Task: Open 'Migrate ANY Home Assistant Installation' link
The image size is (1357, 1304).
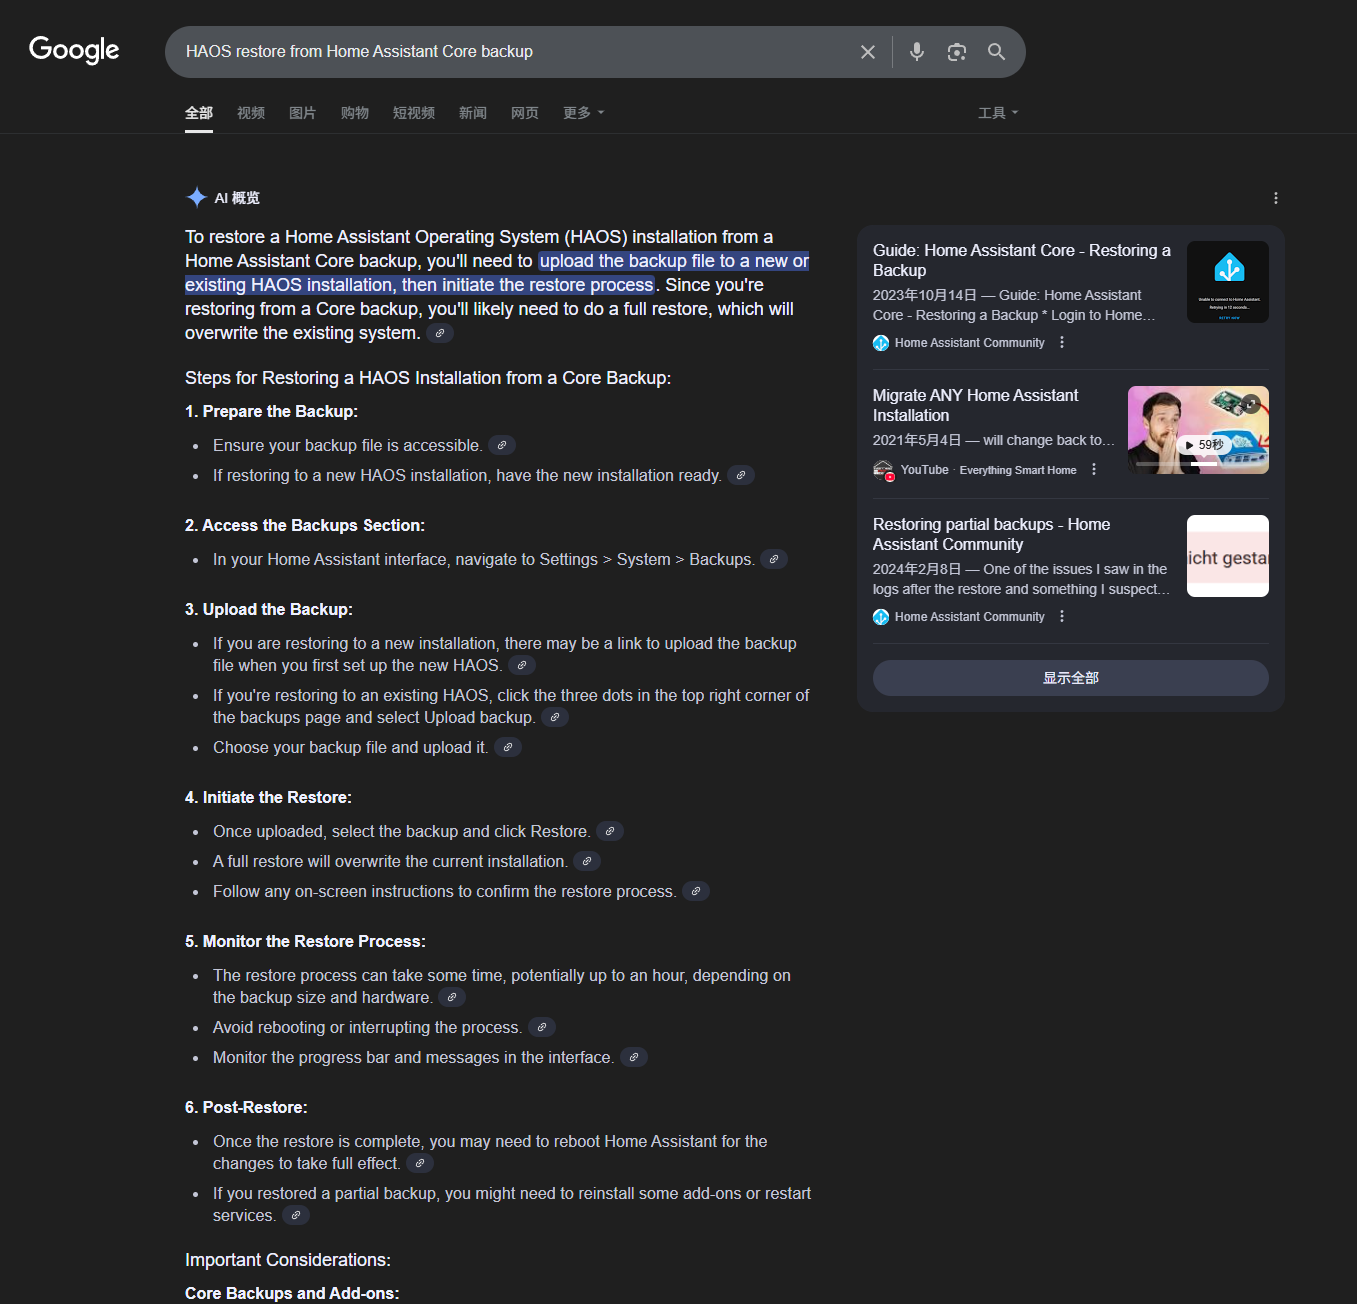Action: tap(975, 405)
